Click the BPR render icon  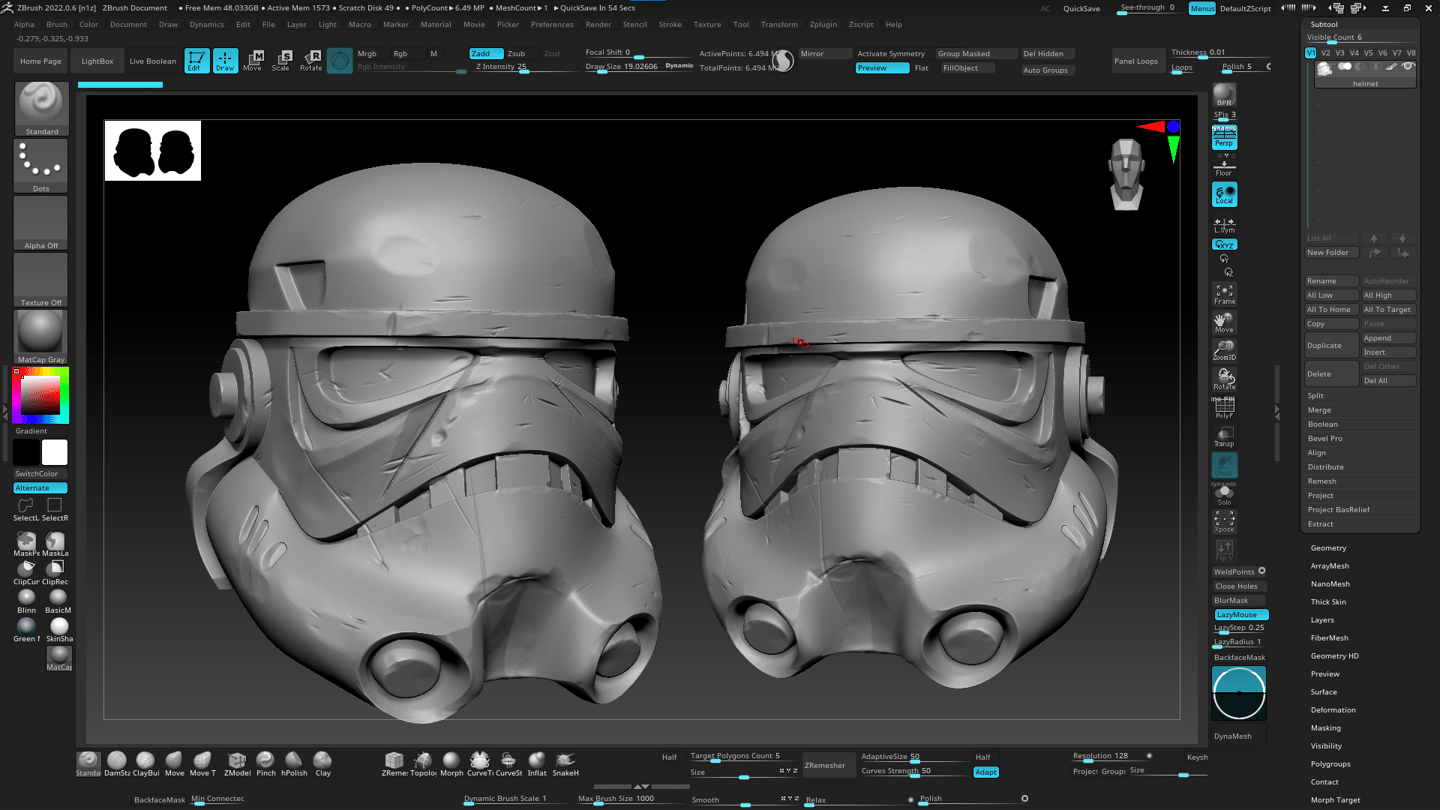(1224, 95)
